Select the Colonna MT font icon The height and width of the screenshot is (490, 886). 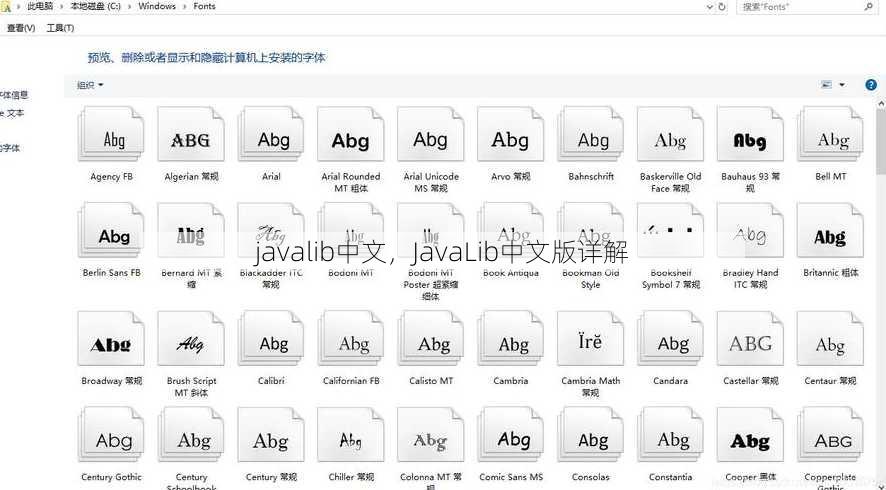(431, 435)
